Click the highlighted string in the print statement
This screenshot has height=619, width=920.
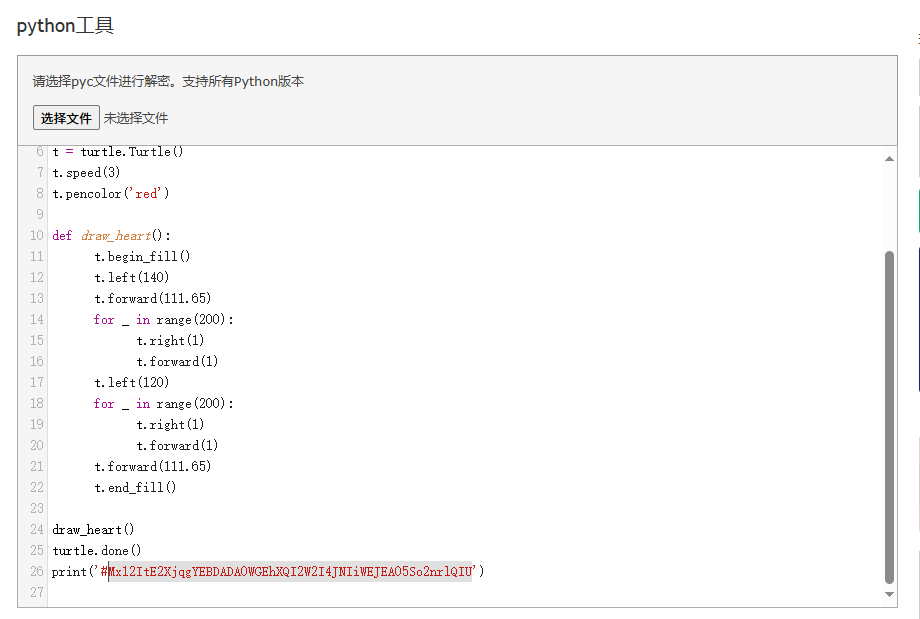290,571
